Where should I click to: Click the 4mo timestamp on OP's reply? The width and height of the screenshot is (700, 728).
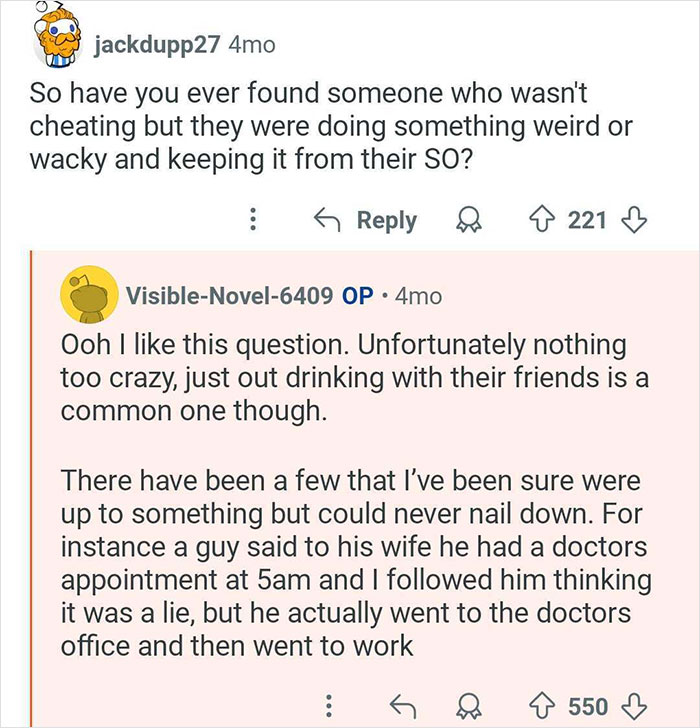click(419, 296)
